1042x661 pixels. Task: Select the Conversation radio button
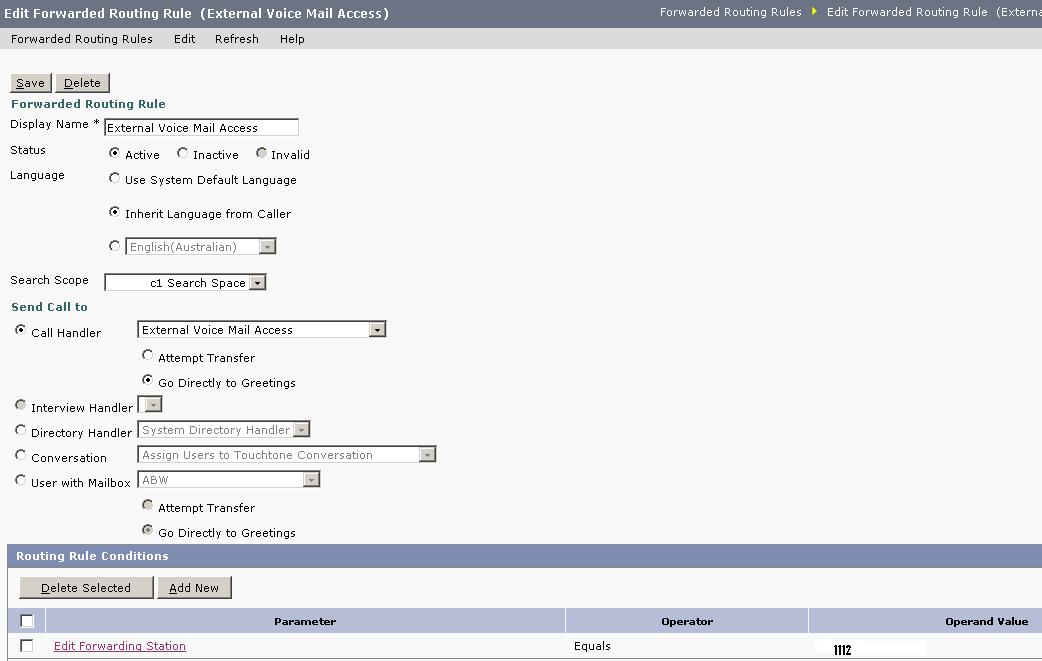tap(21, 456)
